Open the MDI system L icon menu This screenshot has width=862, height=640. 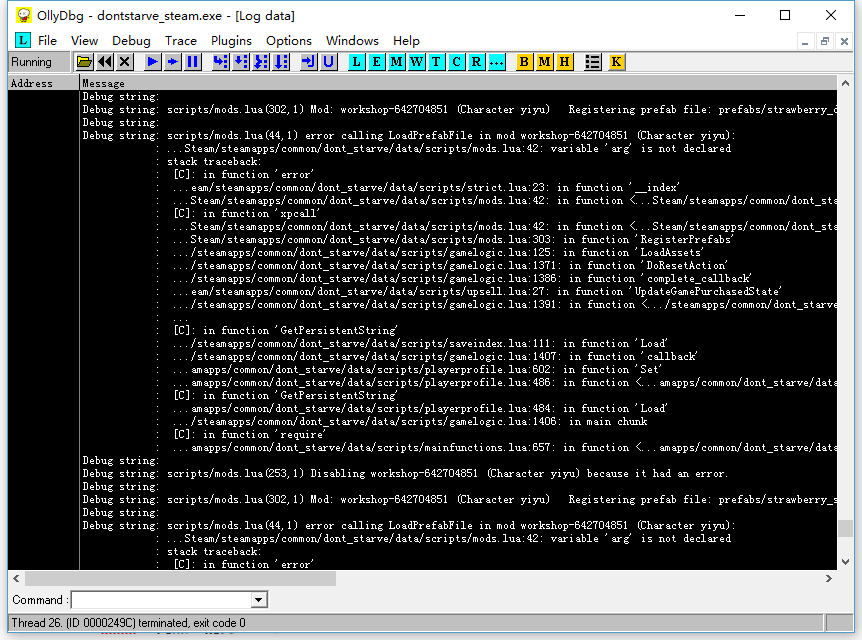tap(22, 40)
